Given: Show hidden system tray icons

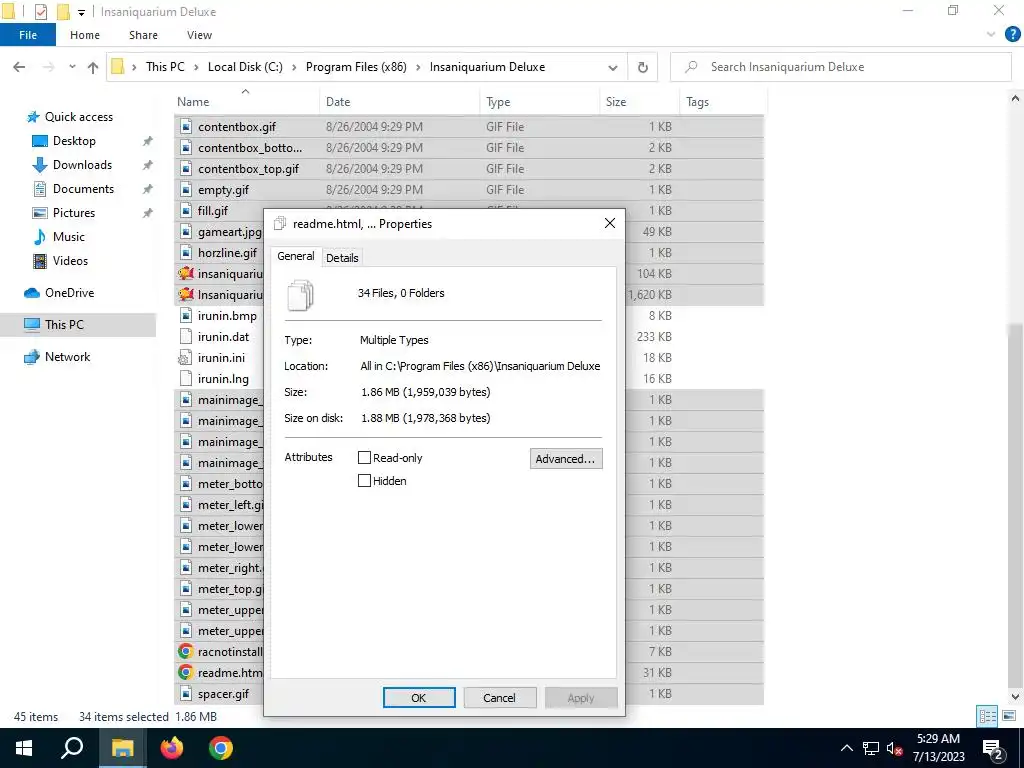Looking at the screenshot, I should coord(846,748).
